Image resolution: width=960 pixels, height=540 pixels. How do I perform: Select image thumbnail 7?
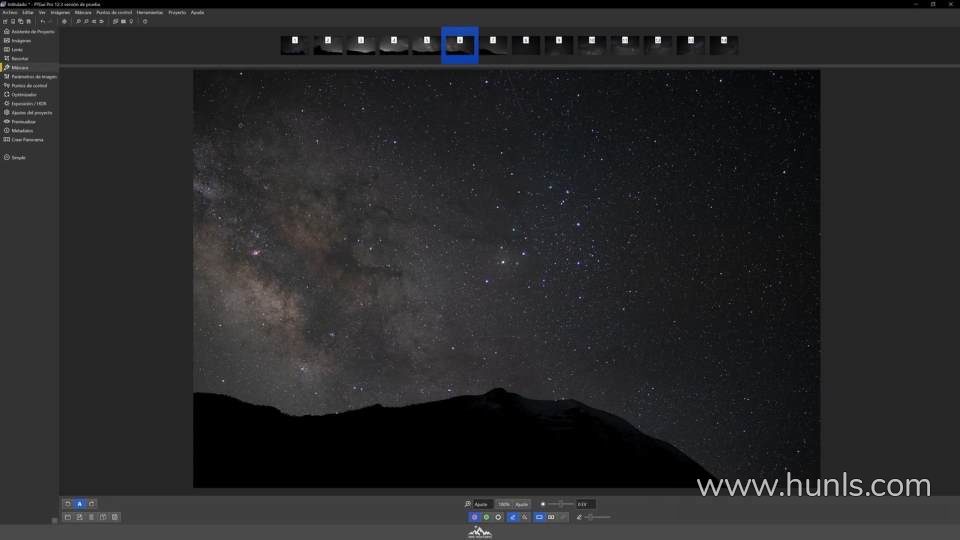point(493,45)
